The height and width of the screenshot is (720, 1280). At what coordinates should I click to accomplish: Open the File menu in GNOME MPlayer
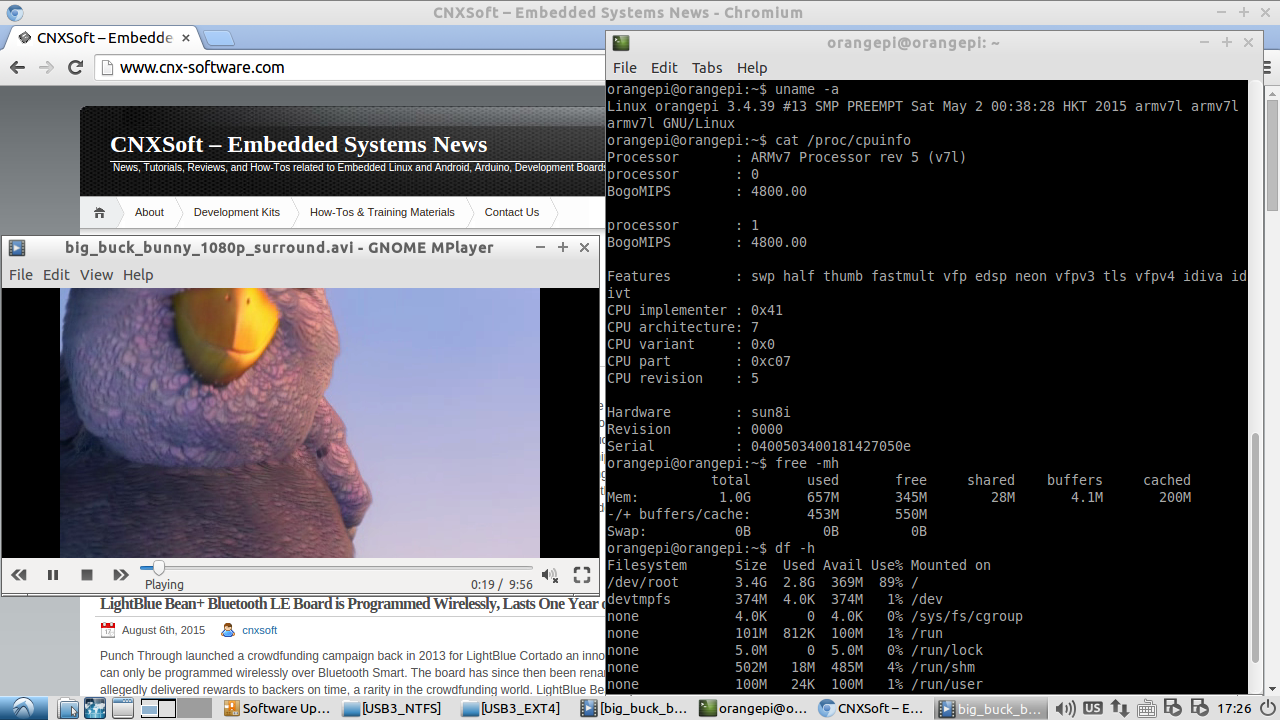point(21,275)
